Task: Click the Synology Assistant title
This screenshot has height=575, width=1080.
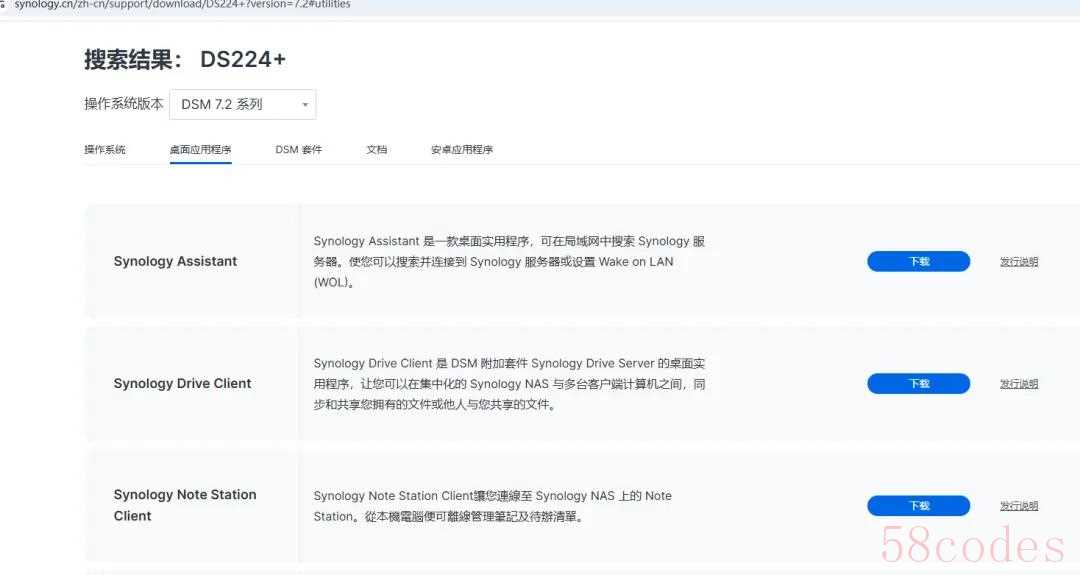Action: (x=175, y=262)
